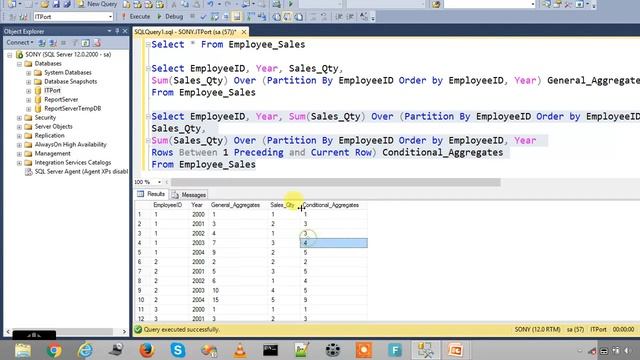Click the Copy icon in the toolbar

point(184,4)
